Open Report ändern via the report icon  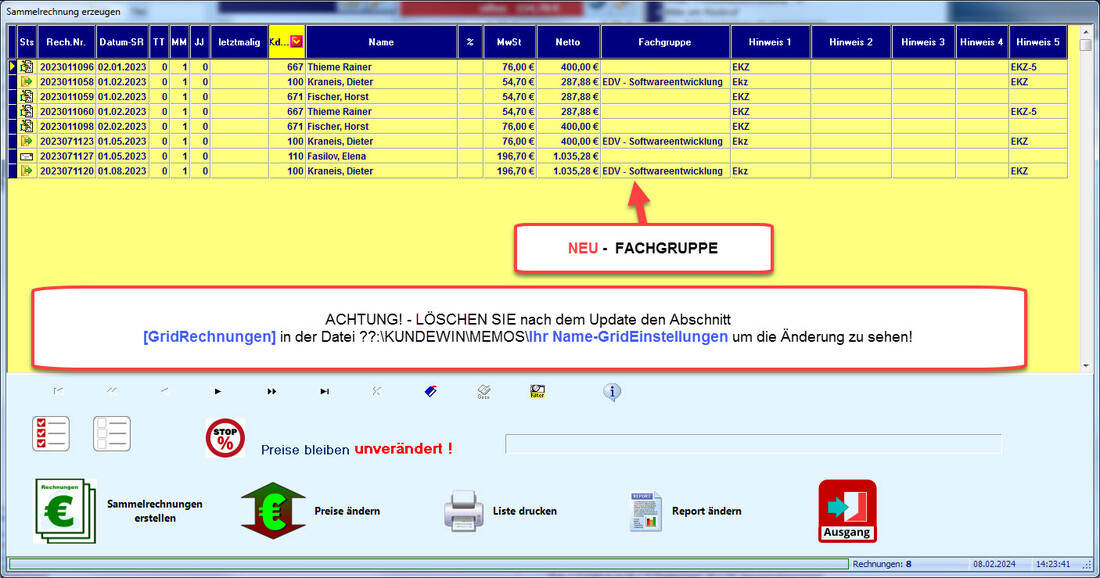[x=645, y=511]
